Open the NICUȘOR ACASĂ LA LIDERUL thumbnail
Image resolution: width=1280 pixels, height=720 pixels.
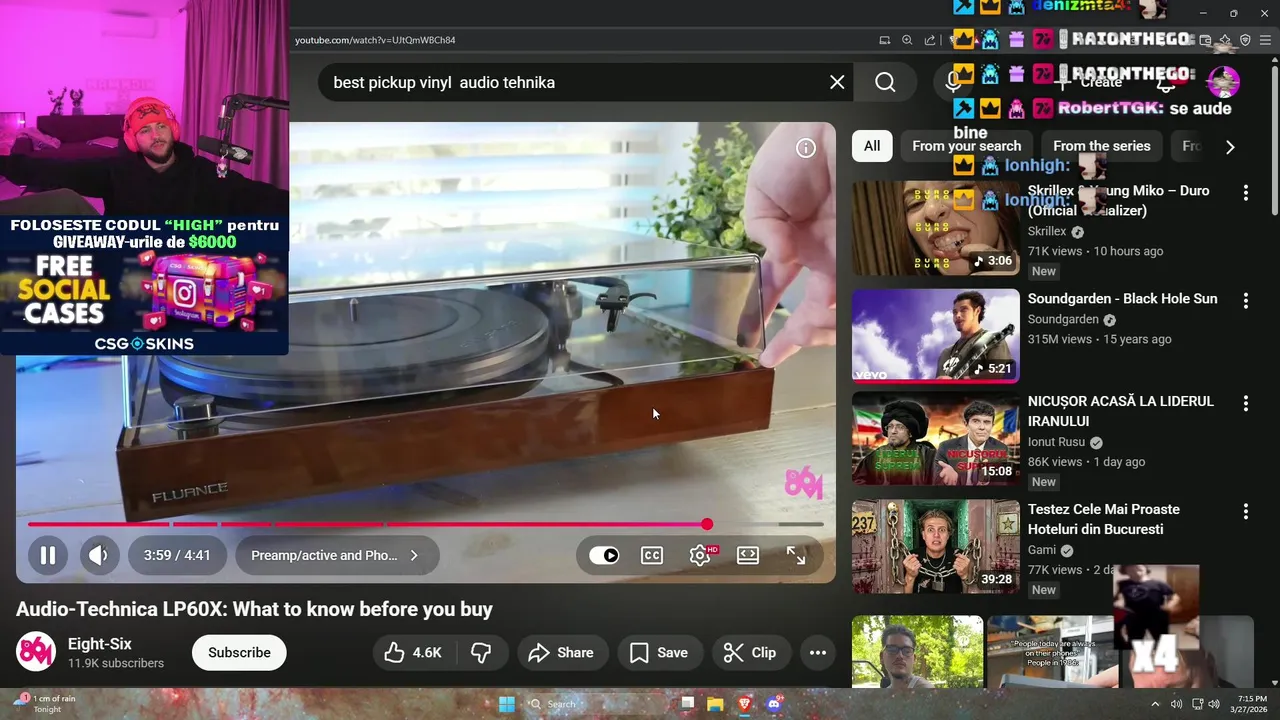[x=936, y=439]
